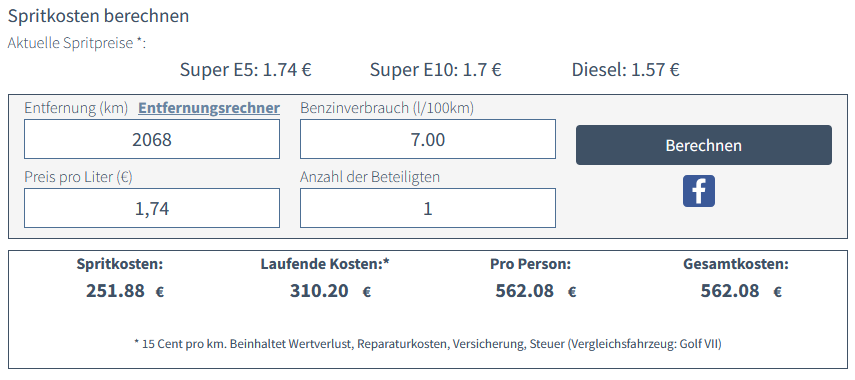Viewport: 855px width, 380px height.
Task: Click the Spritkosten berechnen heading
Action: 98,16
